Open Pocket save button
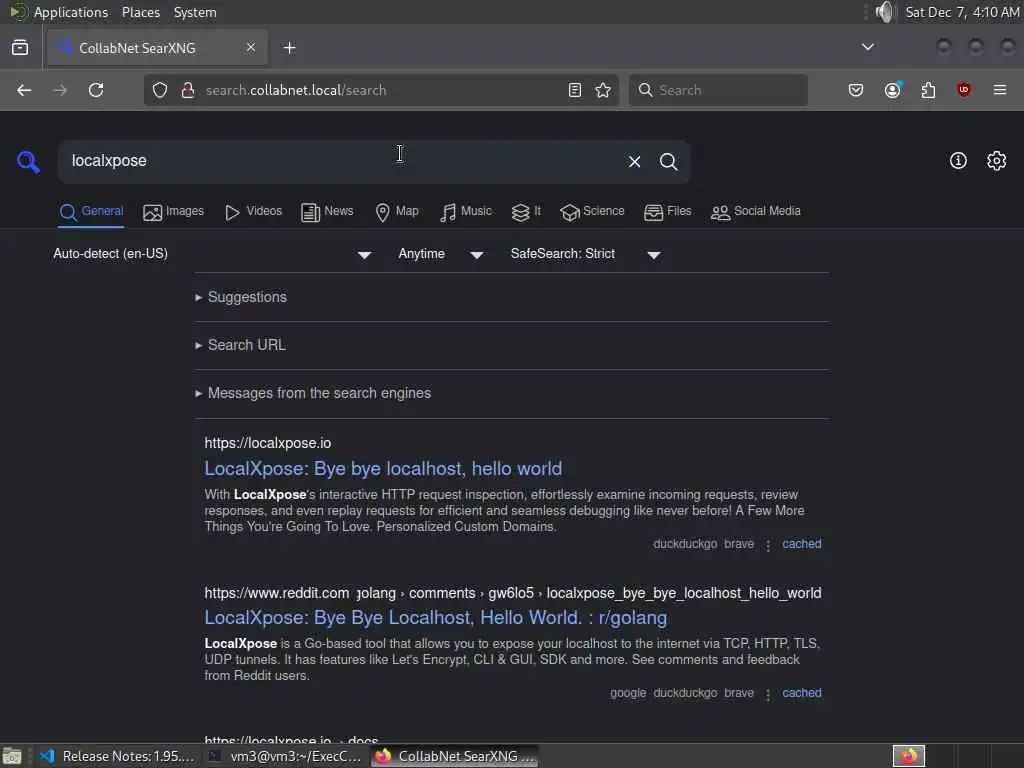 click(x=856, y=90)
